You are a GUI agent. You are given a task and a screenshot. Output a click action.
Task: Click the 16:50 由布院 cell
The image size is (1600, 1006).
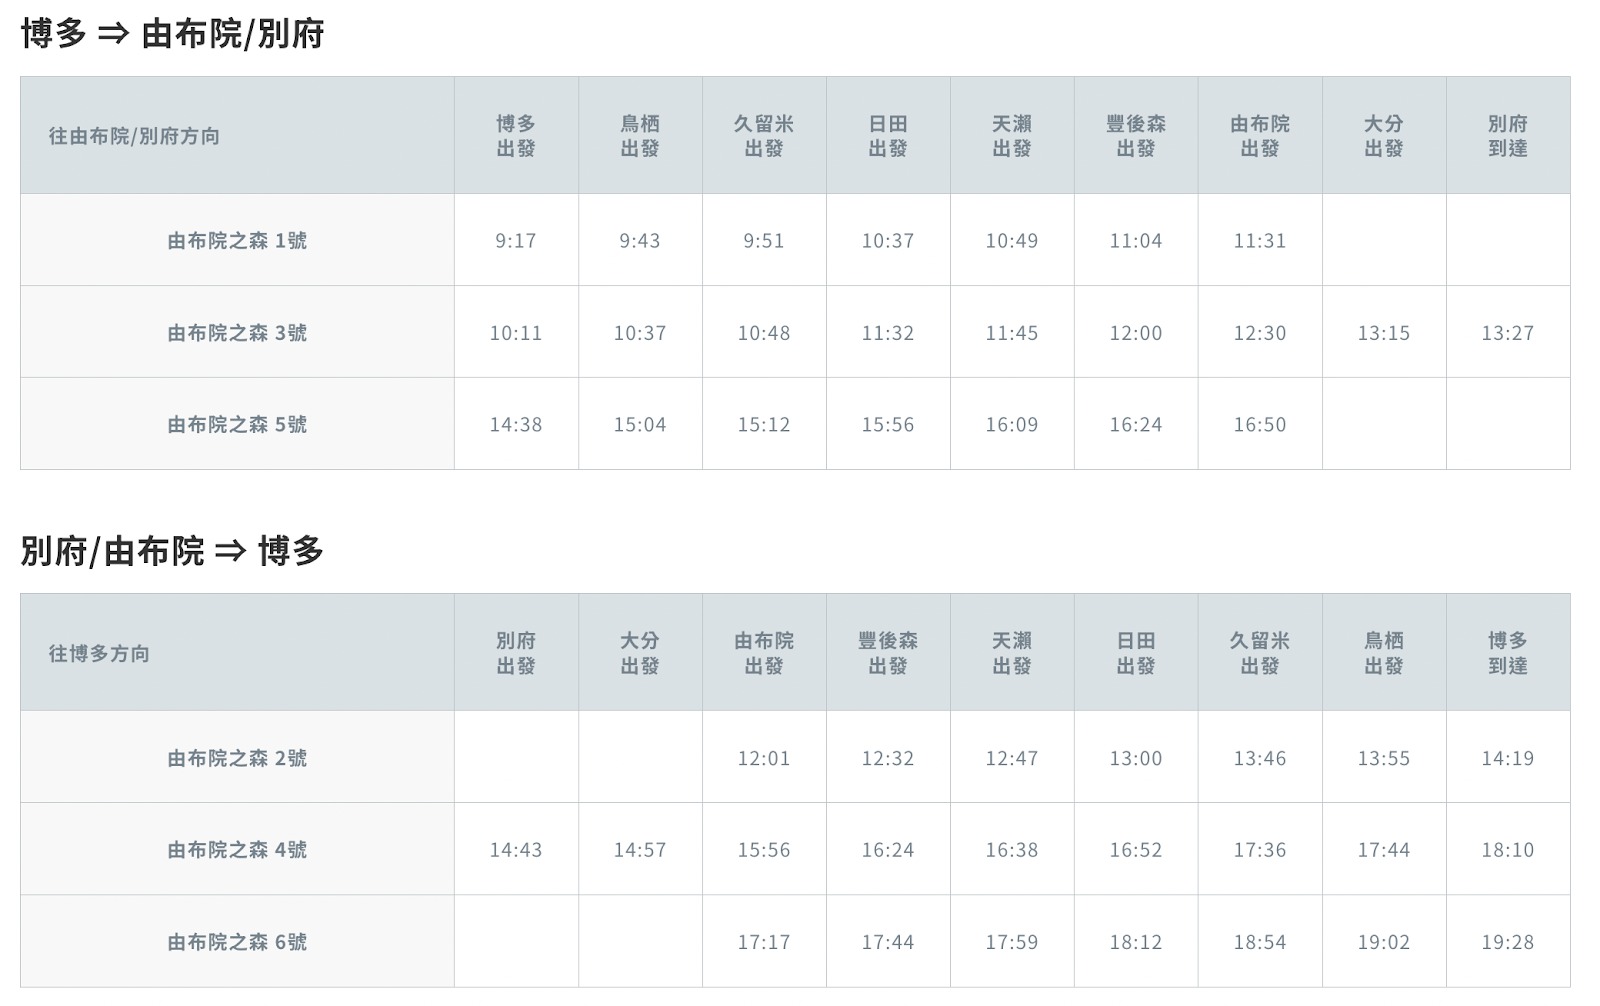click(1260, 424)
